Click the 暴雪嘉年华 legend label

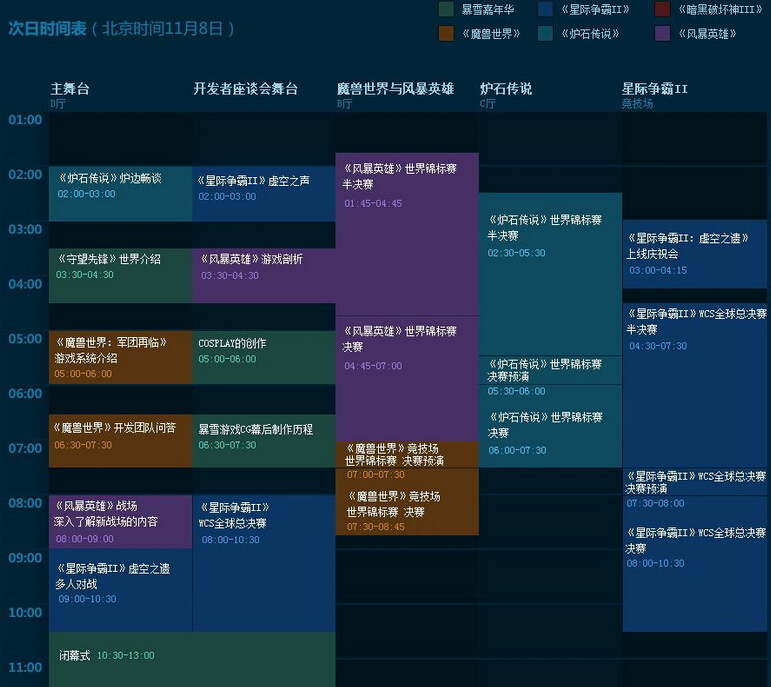487,9
